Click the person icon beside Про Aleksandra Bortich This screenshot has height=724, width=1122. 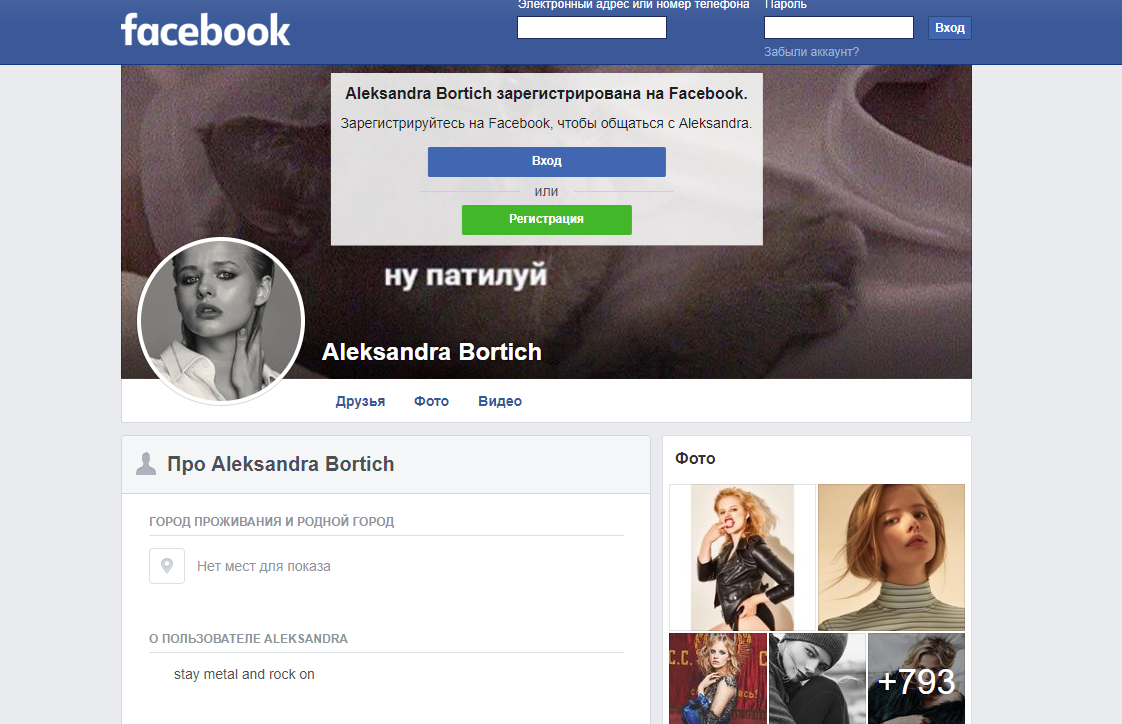[x=146, y=464]
